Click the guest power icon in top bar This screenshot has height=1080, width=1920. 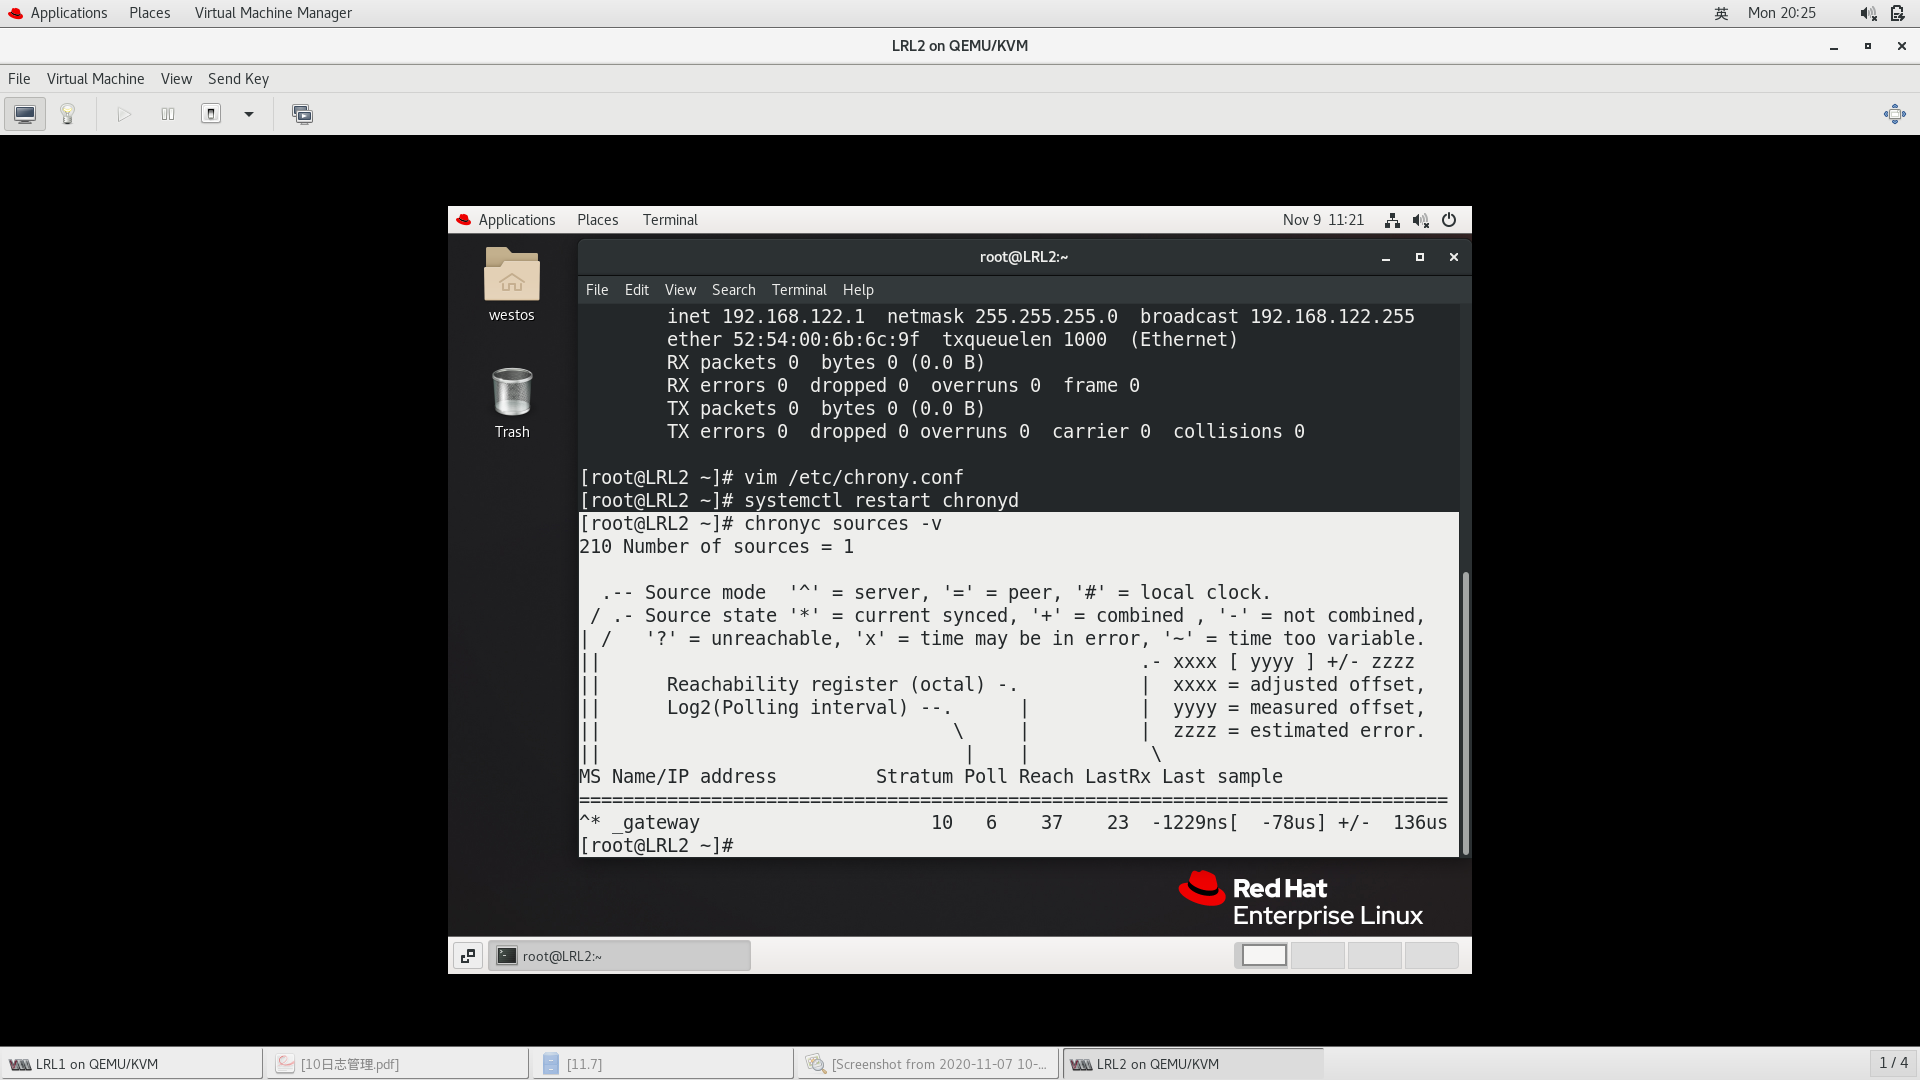pyautogui.click(x=1449, y=220)
